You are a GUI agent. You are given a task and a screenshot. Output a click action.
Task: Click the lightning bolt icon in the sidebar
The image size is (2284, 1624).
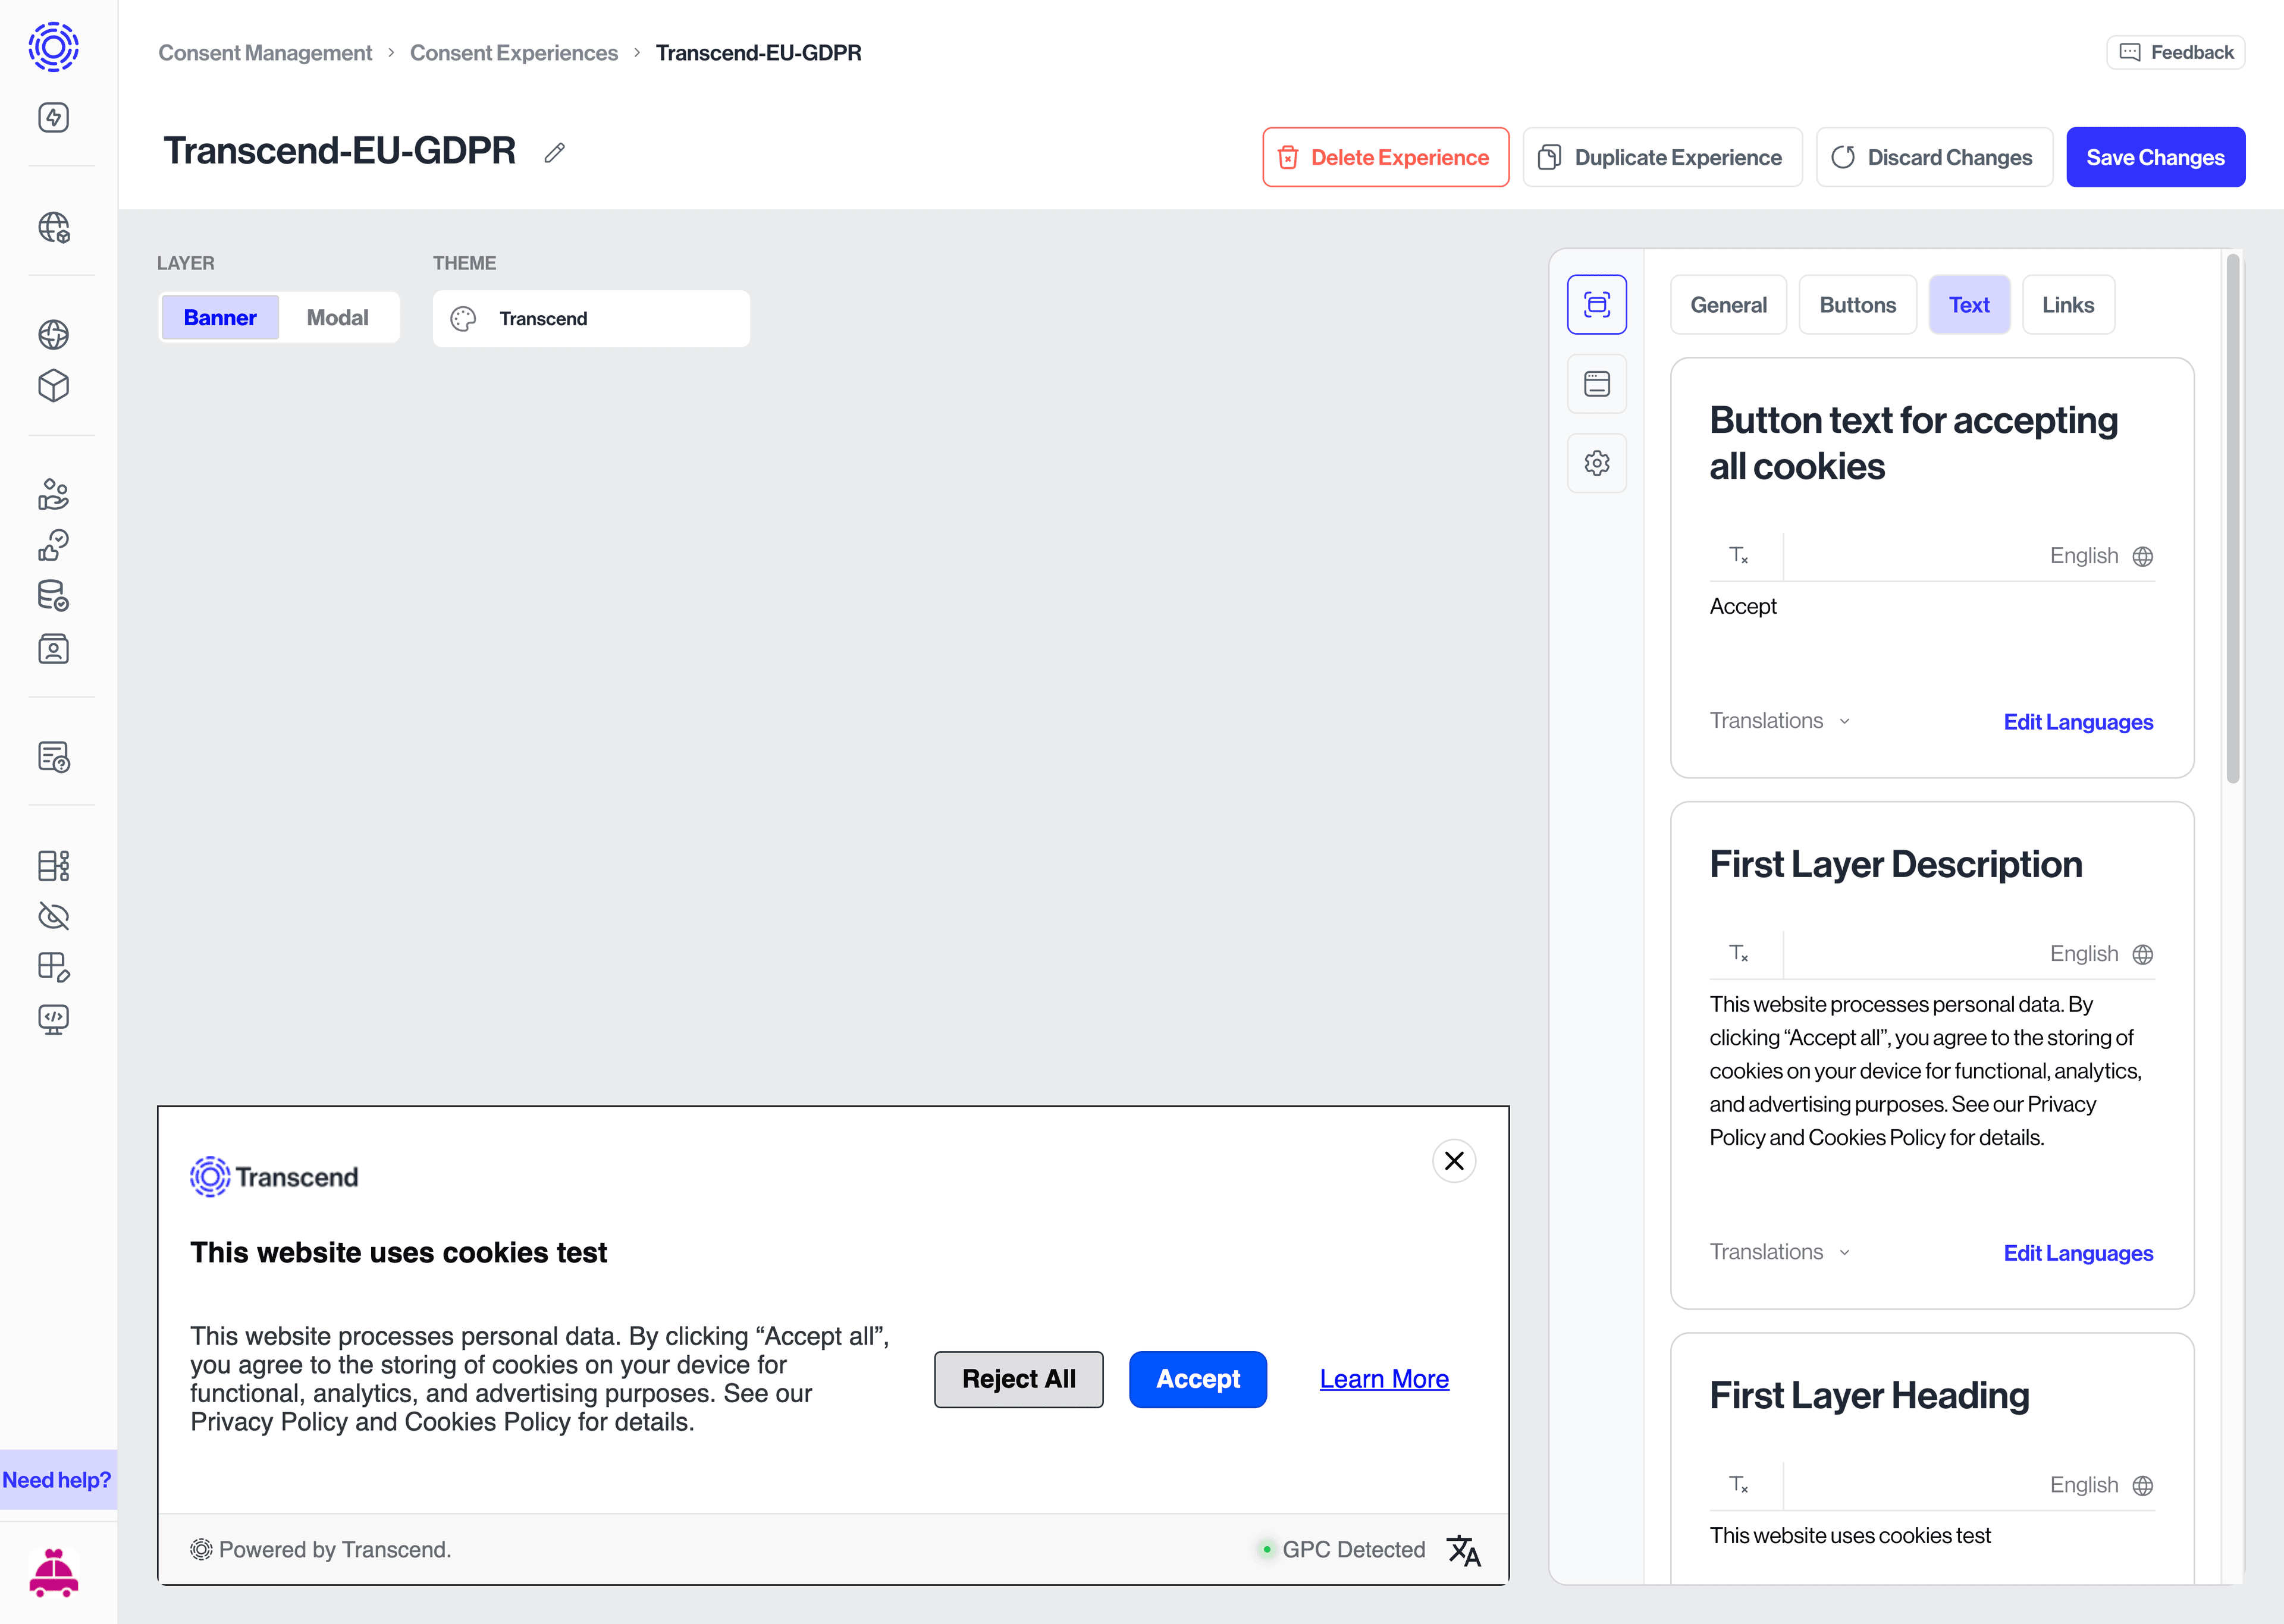pos(52,117)
